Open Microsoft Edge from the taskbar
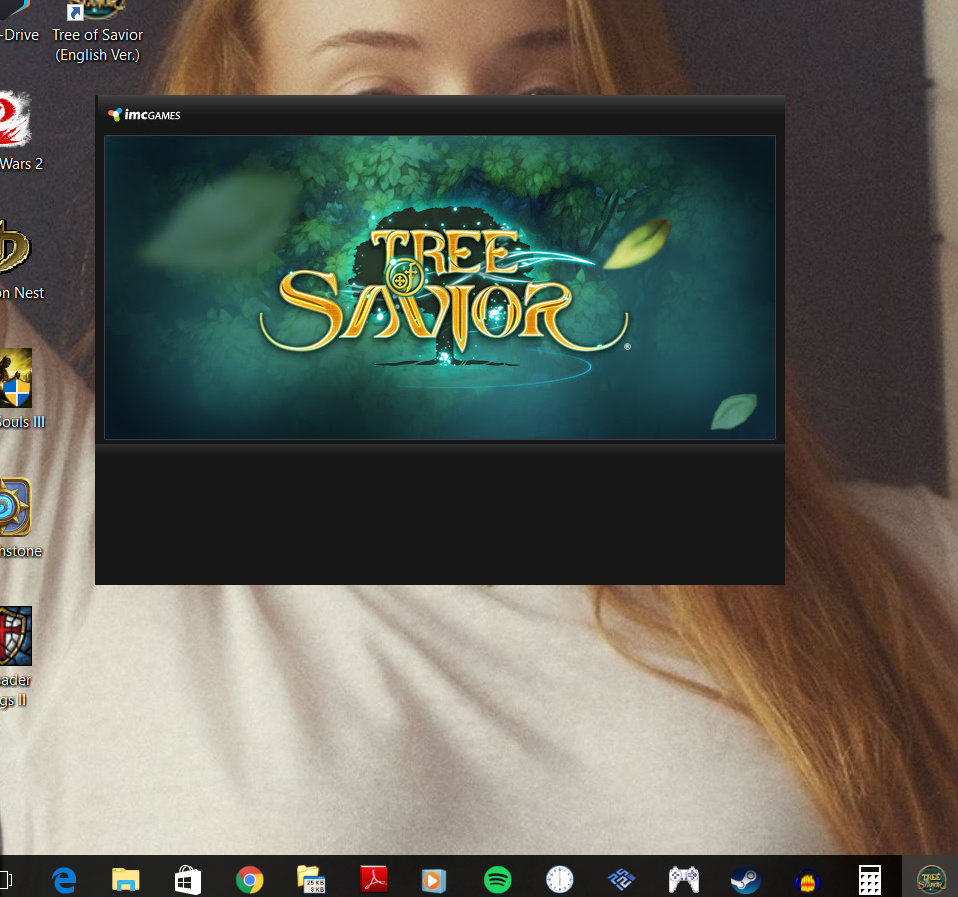Screen dimensions: 958x897 (x=65, y=879)
